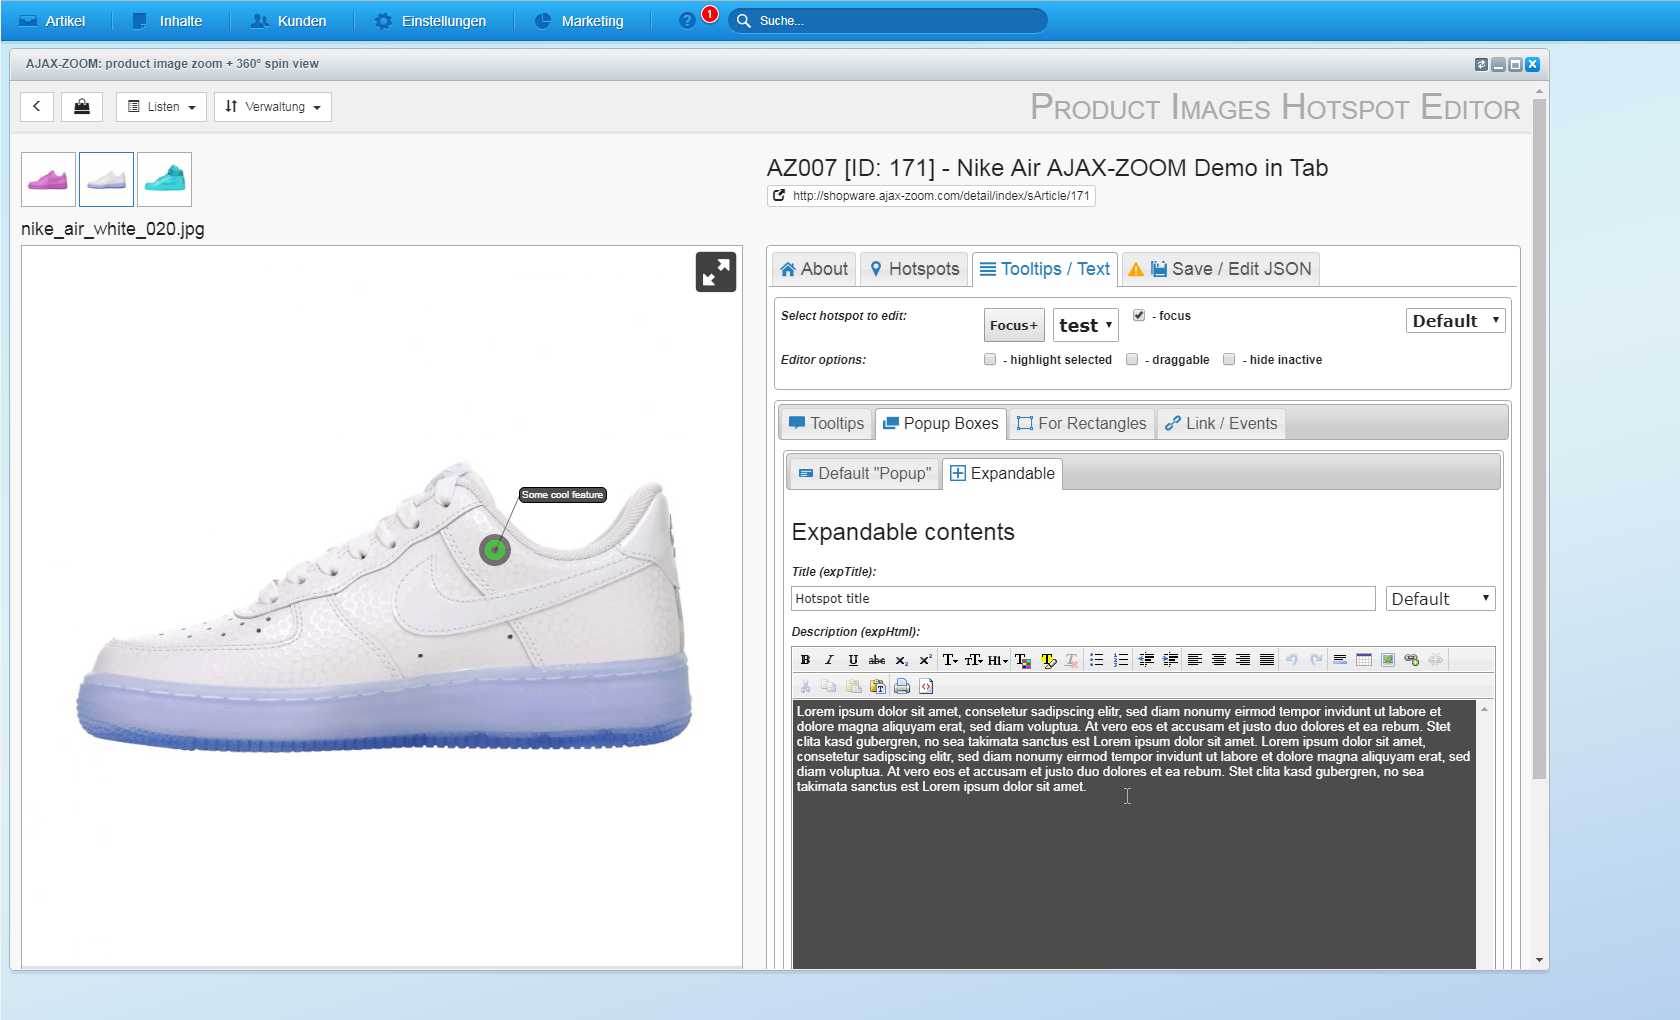Open the Listen dropdown
This screenshot has height=1020, width=1680.
point(161,106)
